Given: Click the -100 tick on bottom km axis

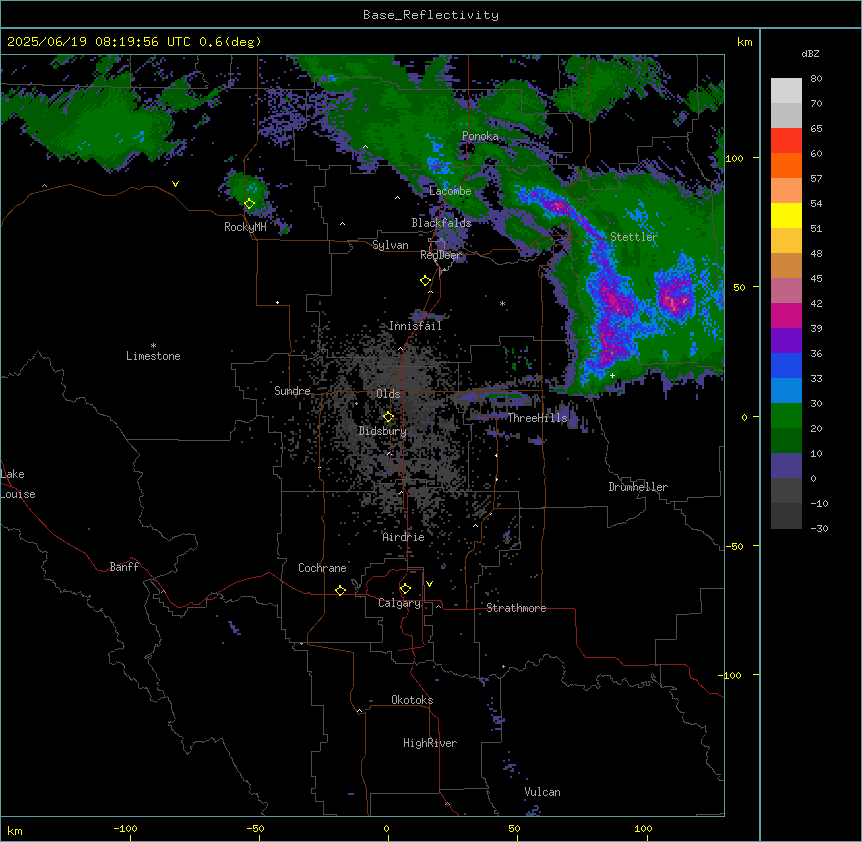Looking at the screenshot, I should coord(125,828).
